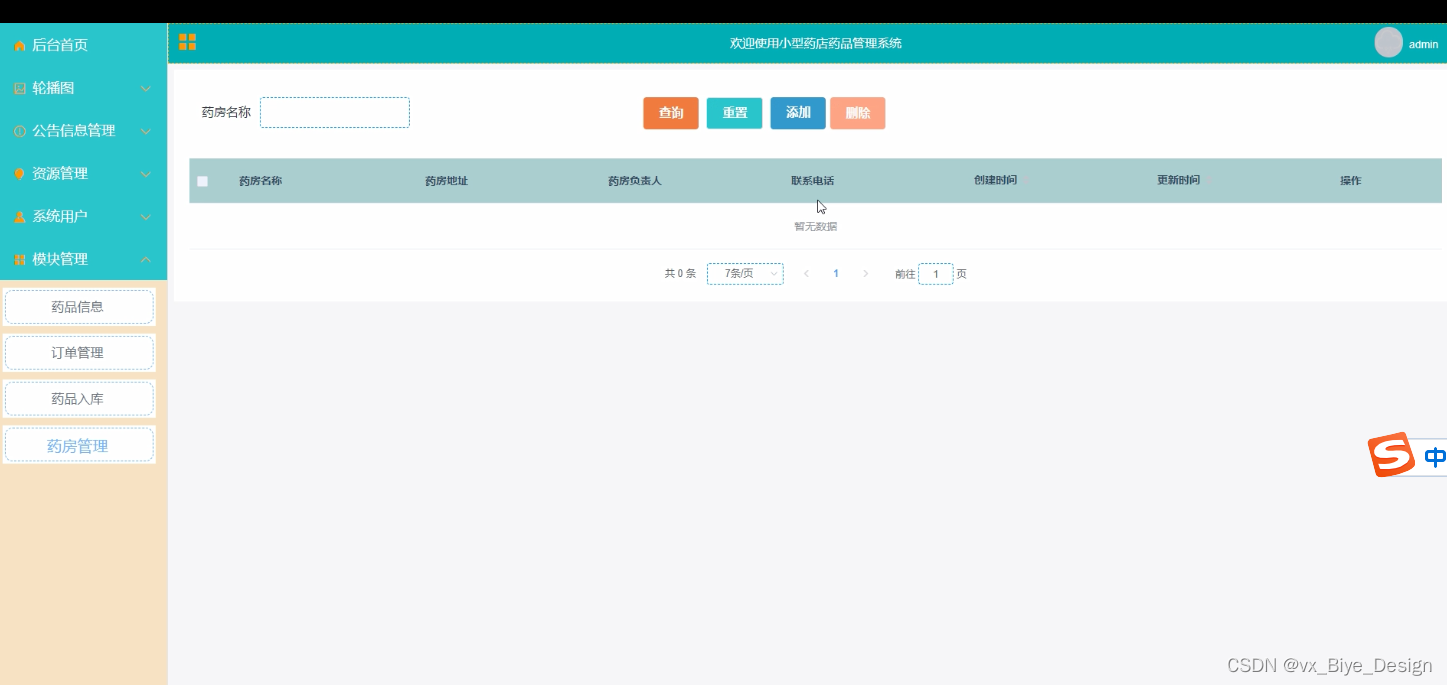Go to previous page arrow
The height and width of the screenshot is (685, 1447).
806,274
